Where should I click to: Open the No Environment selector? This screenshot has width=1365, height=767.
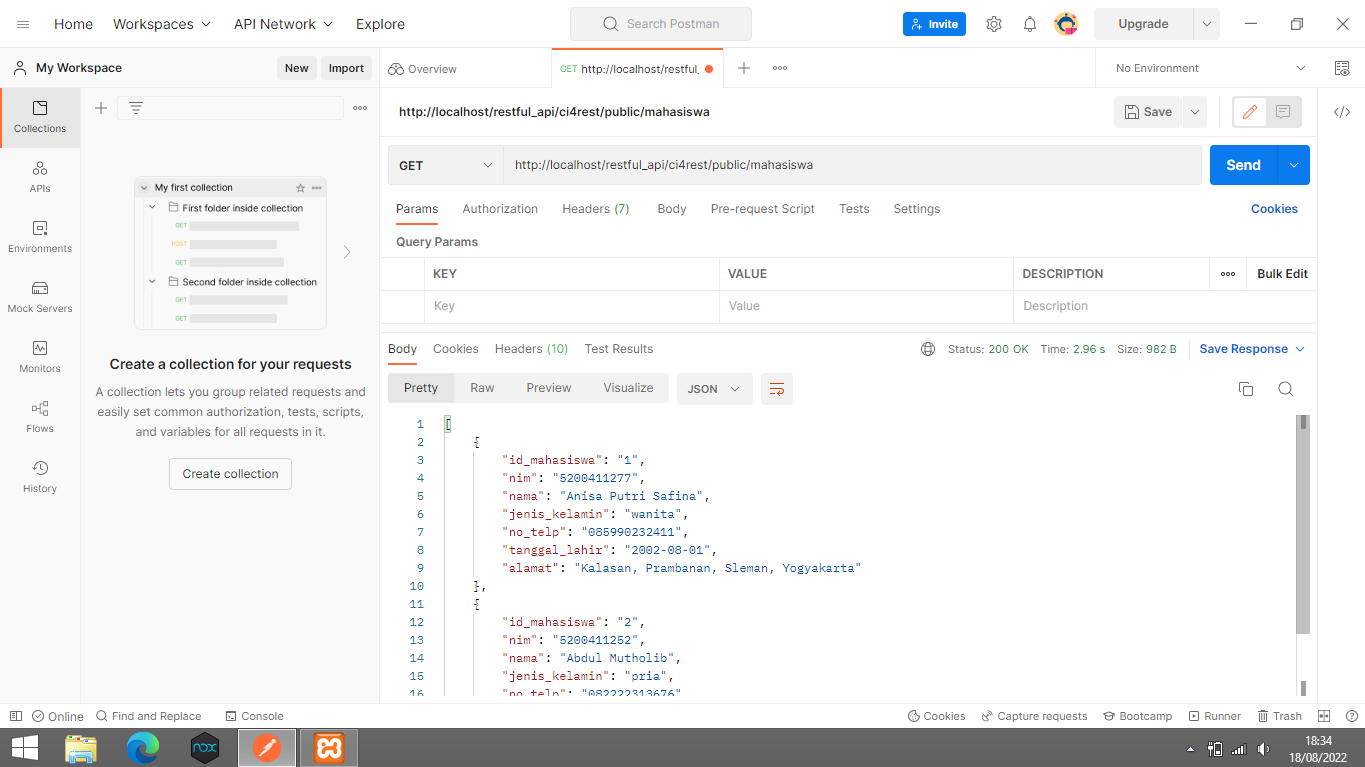[x=1210, y=68]
